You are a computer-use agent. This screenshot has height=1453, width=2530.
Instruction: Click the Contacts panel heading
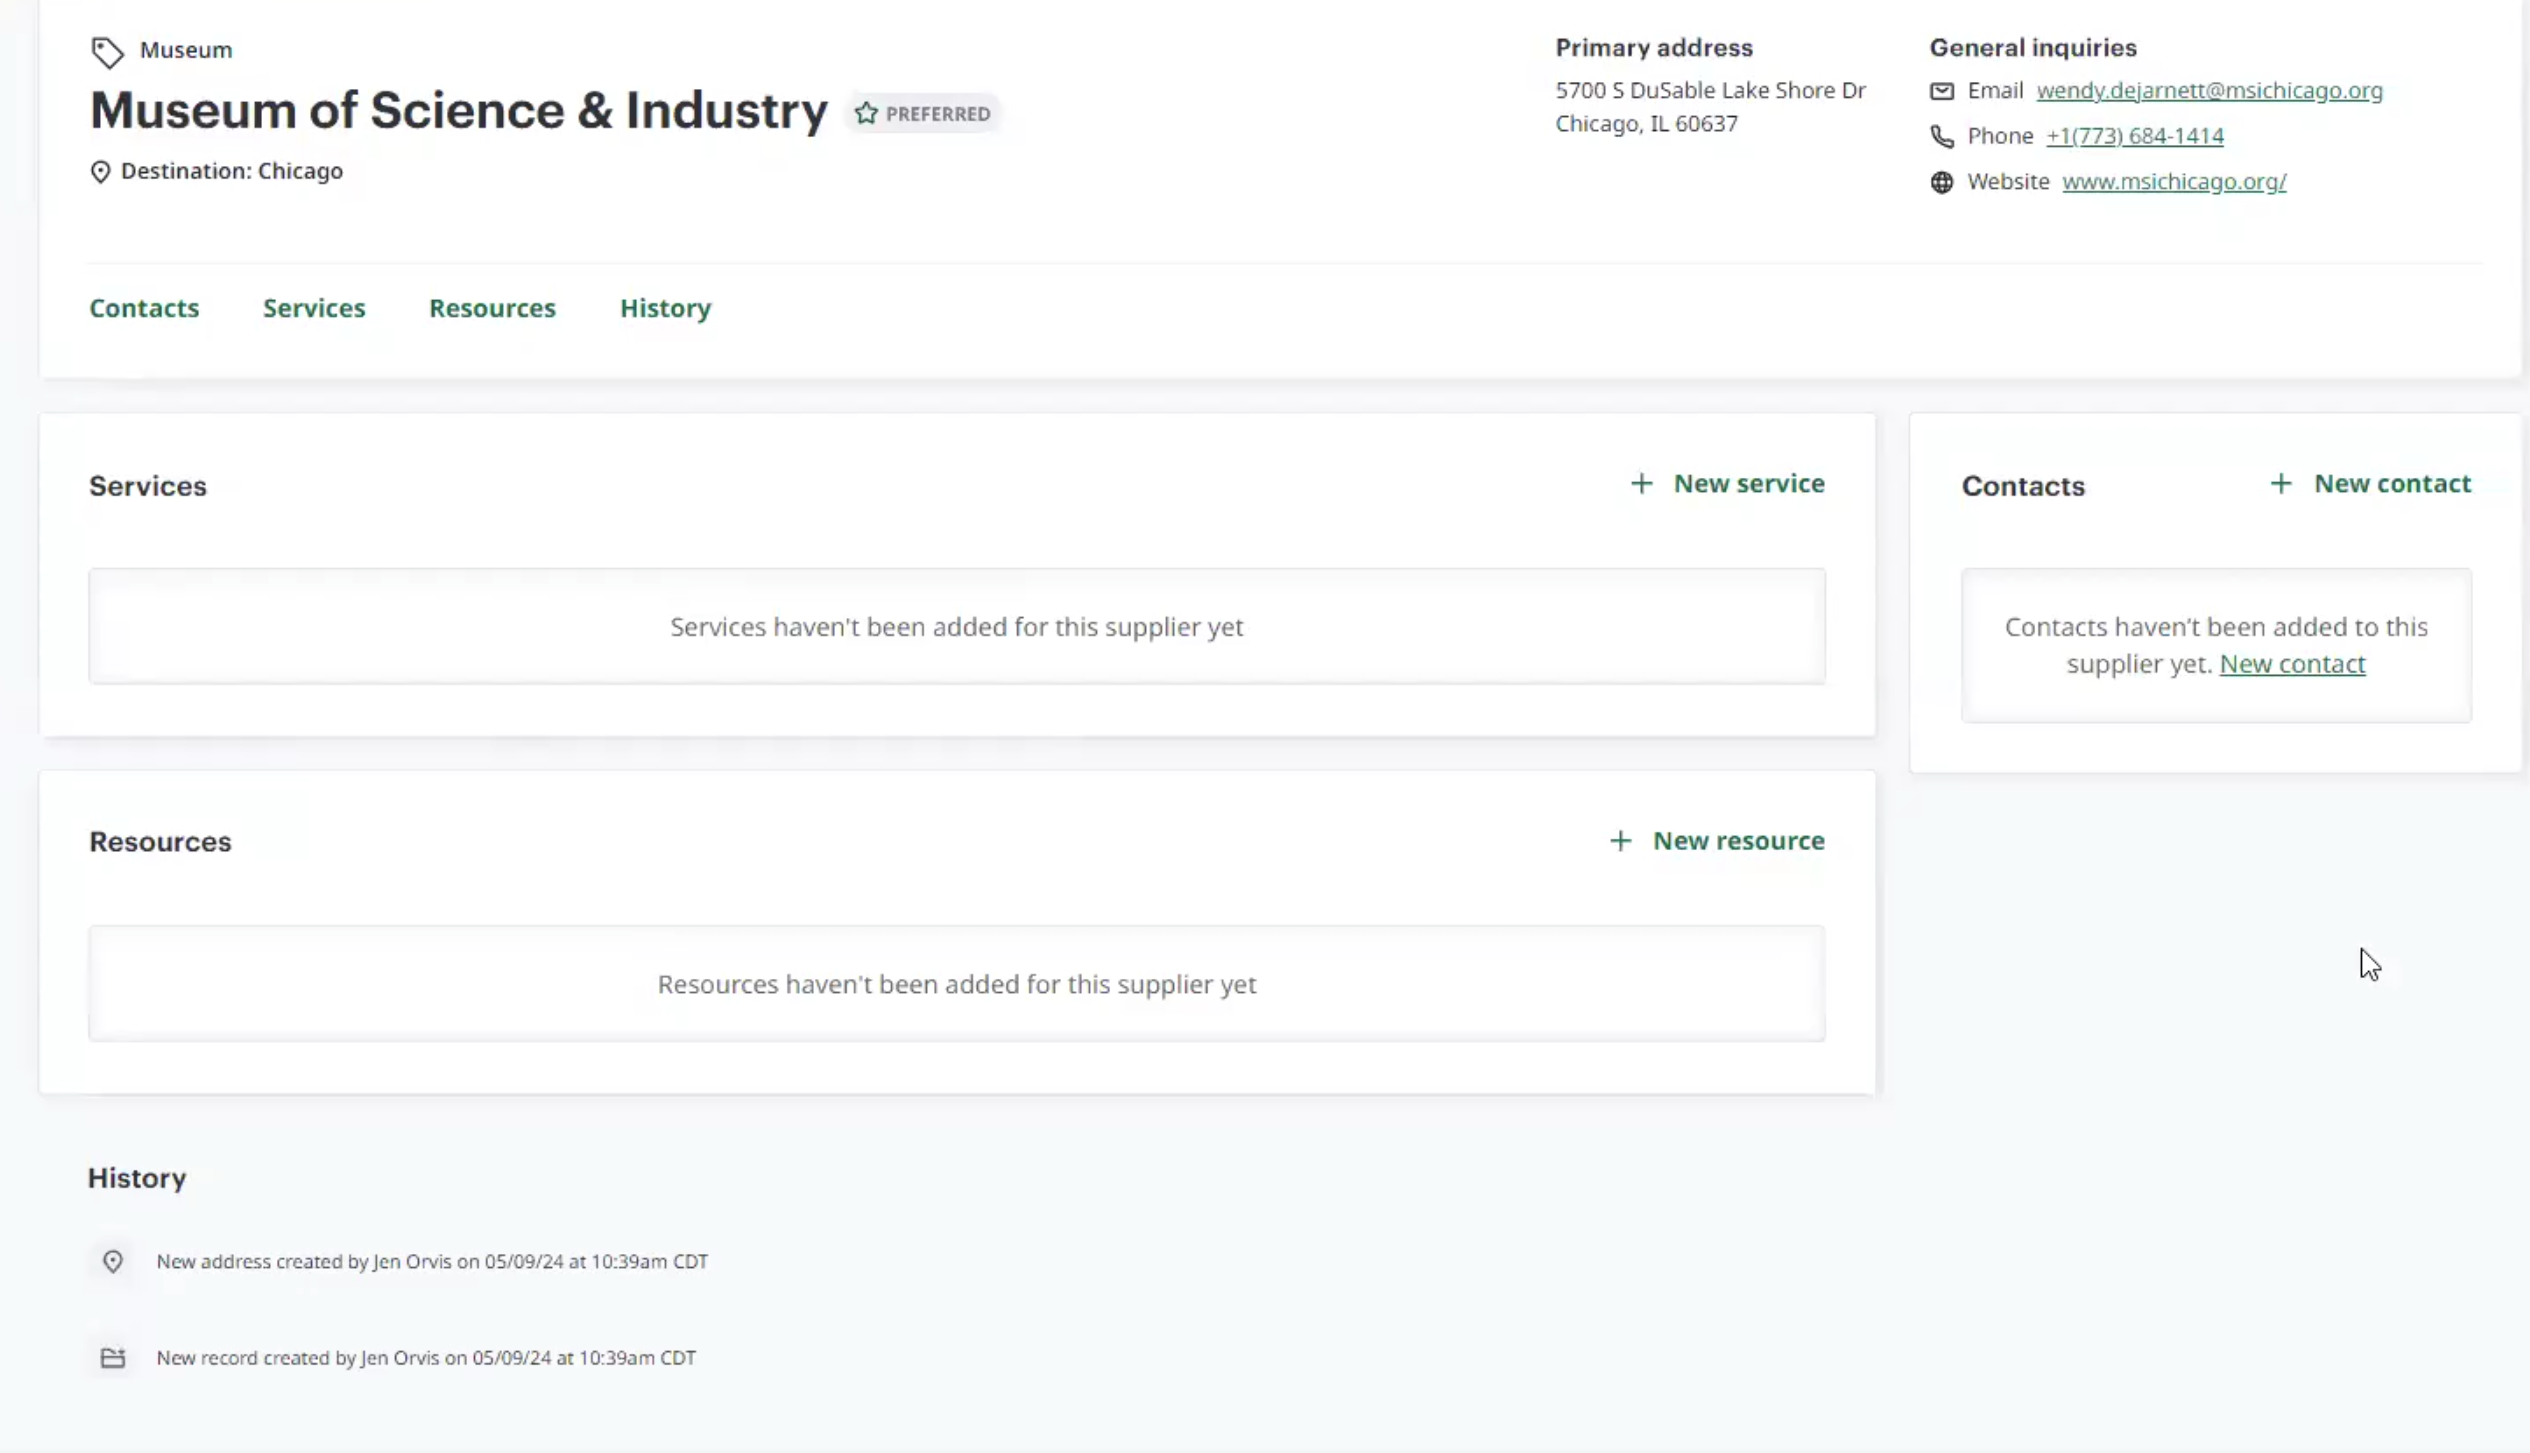(x=2022, y=486)
